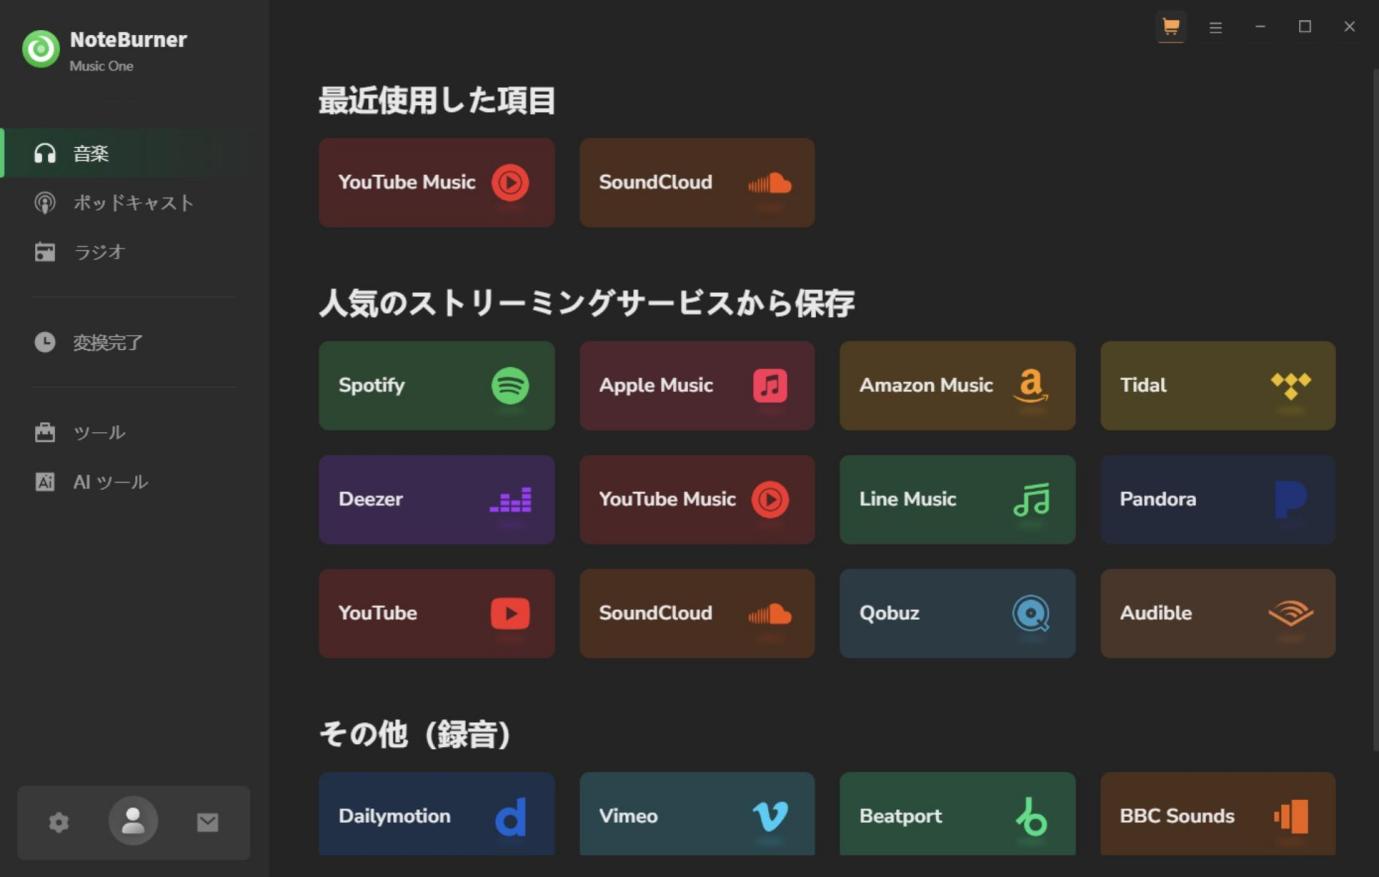The width and height of the screenshot is (1379, 877).
Task: Click YouTube Music icon in streaming section
Action: pos(770,499)
